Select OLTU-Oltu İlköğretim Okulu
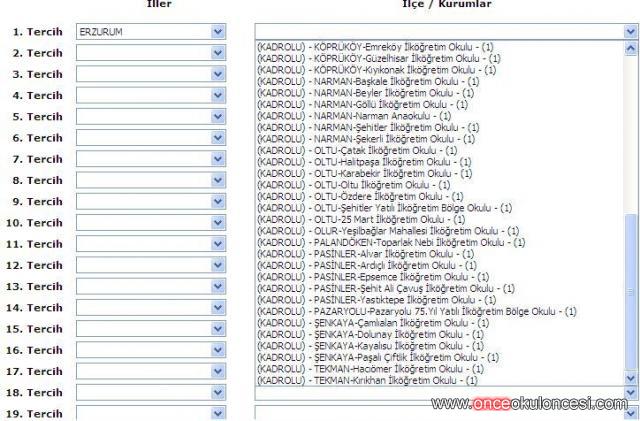The width and height of the screenshot is (640, 421). (440, 185)
